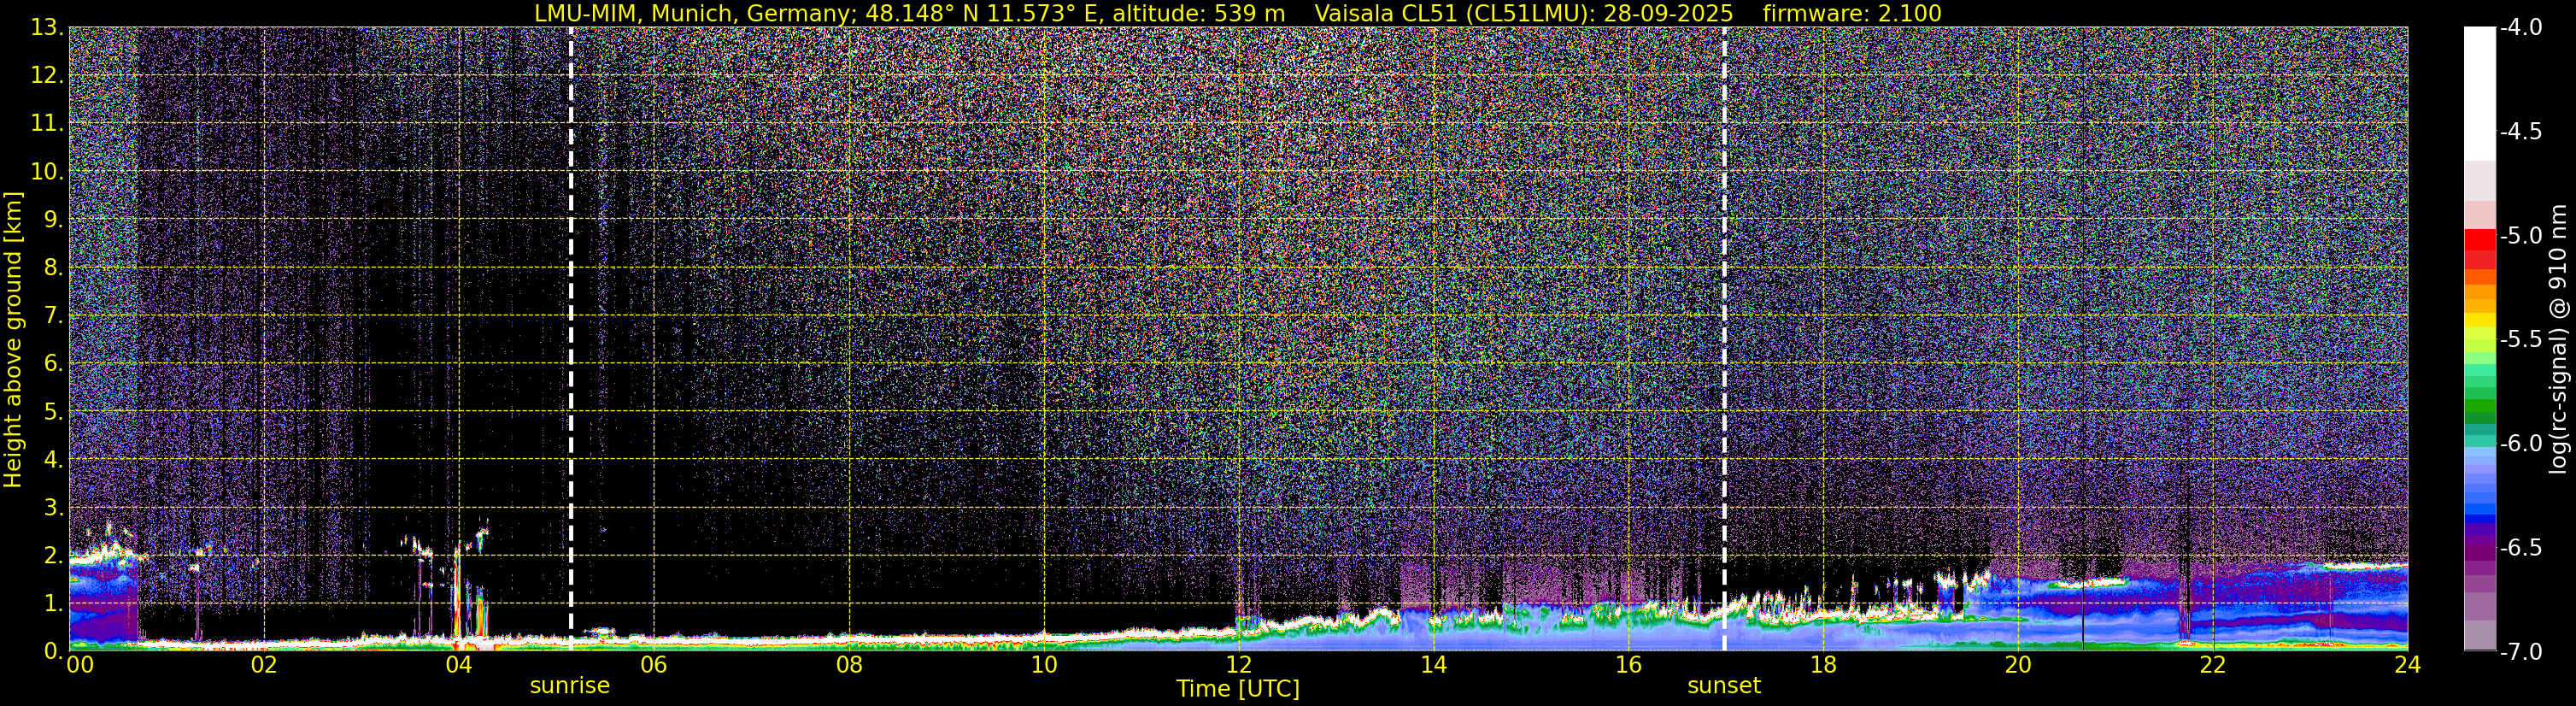Viewport: 2576px width, 706px height.
Task: Click the '18' time axis tick label
Action: pos(1823,665)
